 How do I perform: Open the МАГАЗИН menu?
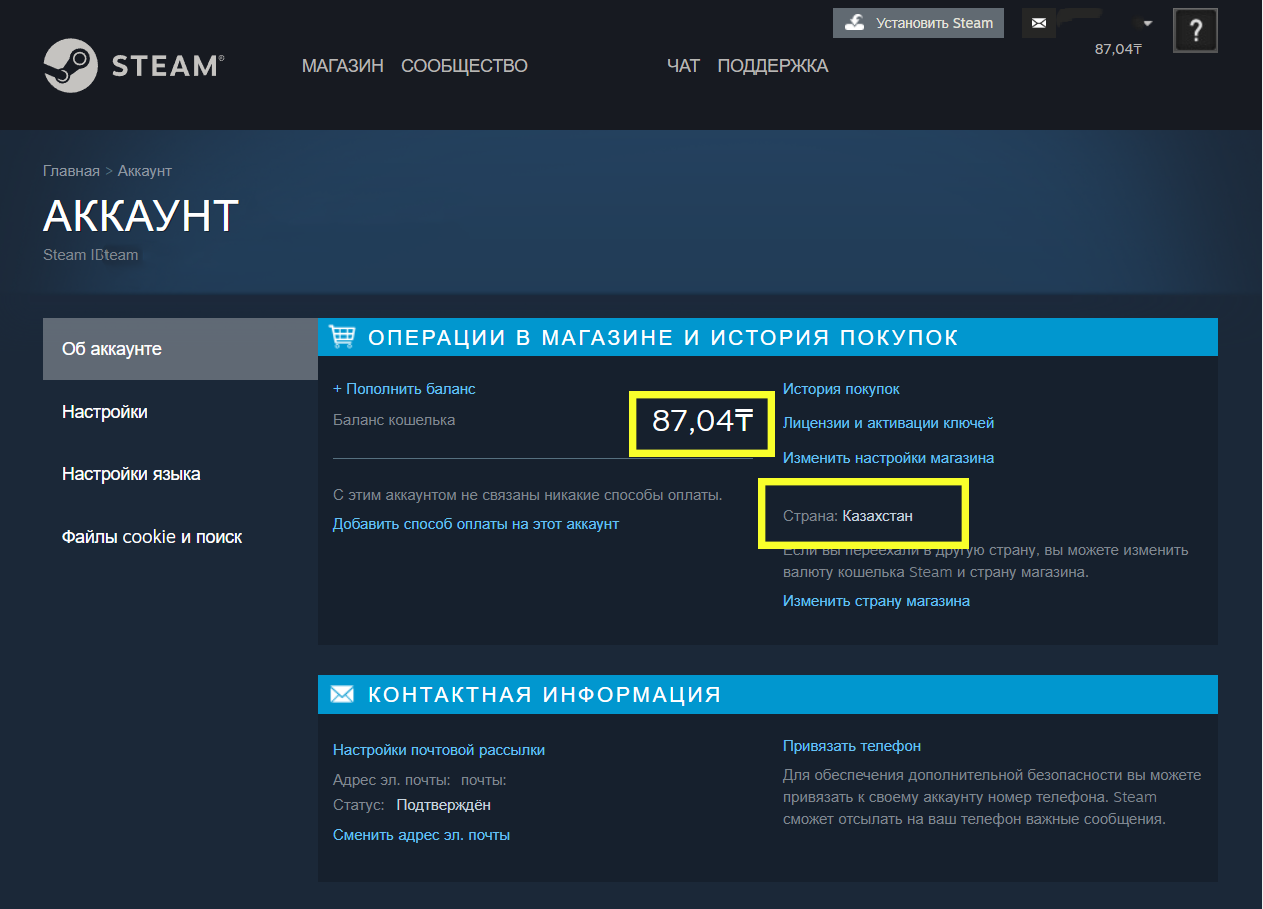pos(343,66)
